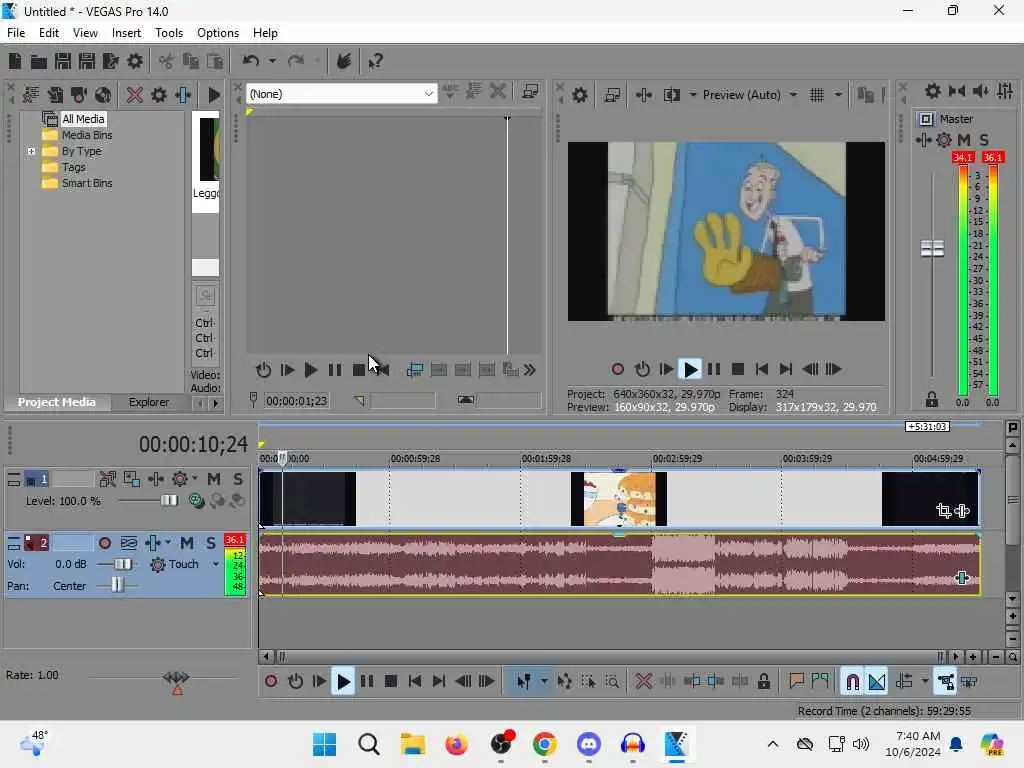
Task: Mute the Master bus with M
Action: tap(964, 140)
